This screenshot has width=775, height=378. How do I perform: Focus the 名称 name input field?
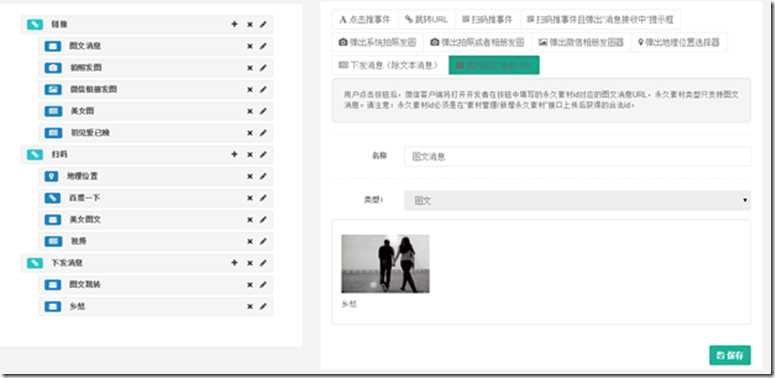(x=577, y=157)
